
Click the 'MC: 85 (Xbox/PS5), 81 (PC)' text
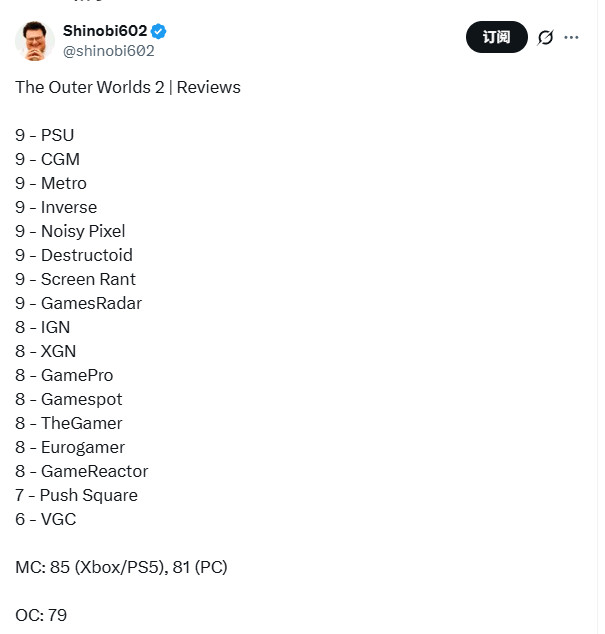[121, 567]
